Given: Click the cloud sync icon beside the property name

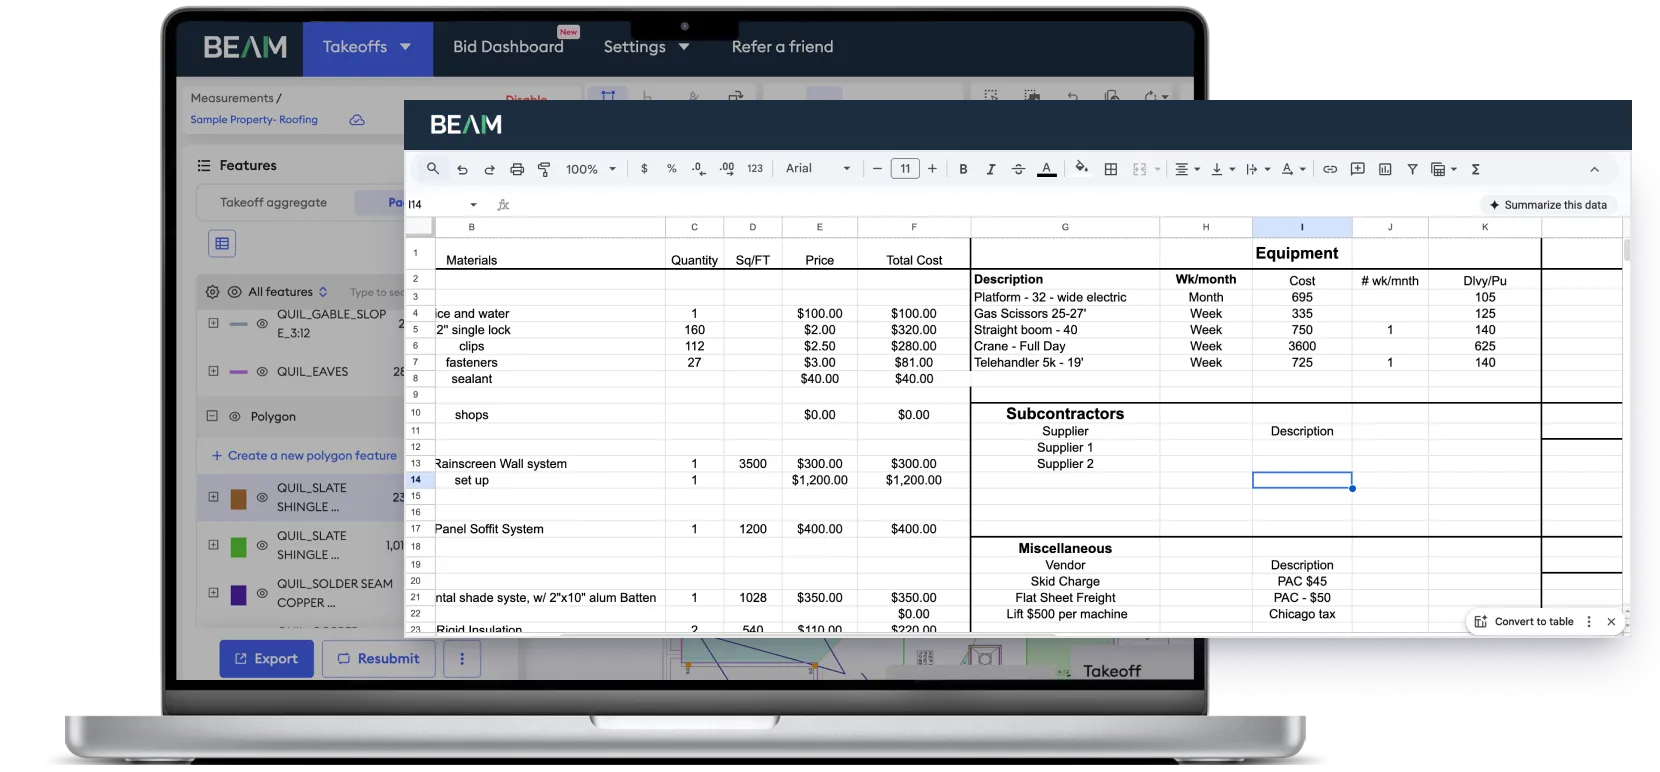Looking at the screenshot, I should [x=357, y=120].
